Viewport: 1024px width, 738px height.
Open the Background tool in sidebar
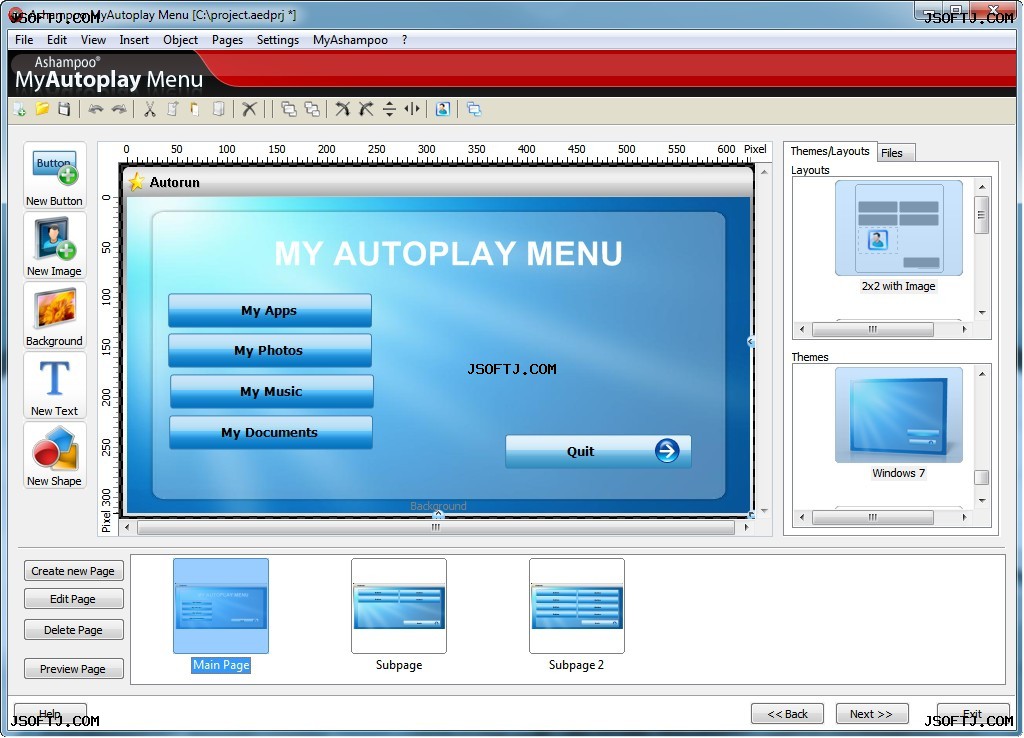54,316
